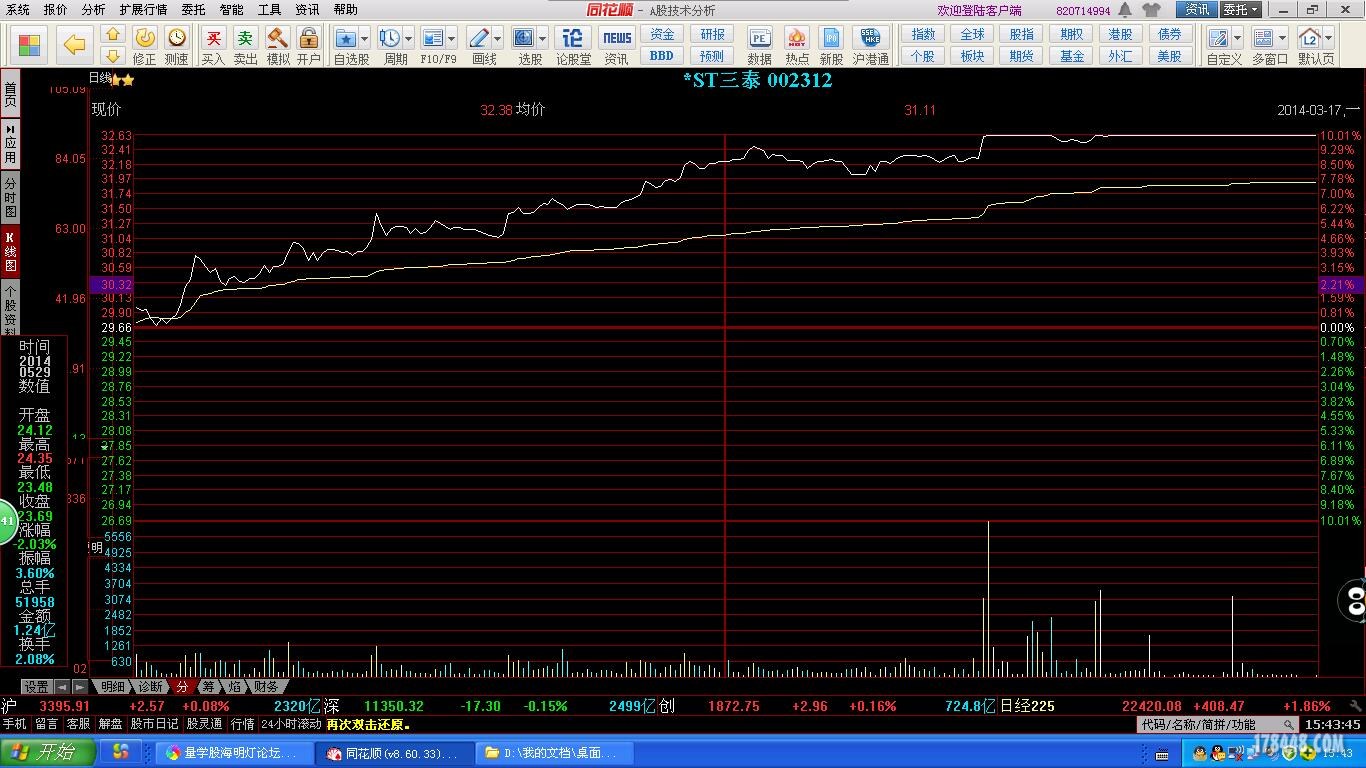Open the 自选股 star folder icon
The width and height of the screenshot is (1366, 768).
click(x=346, y=38)
